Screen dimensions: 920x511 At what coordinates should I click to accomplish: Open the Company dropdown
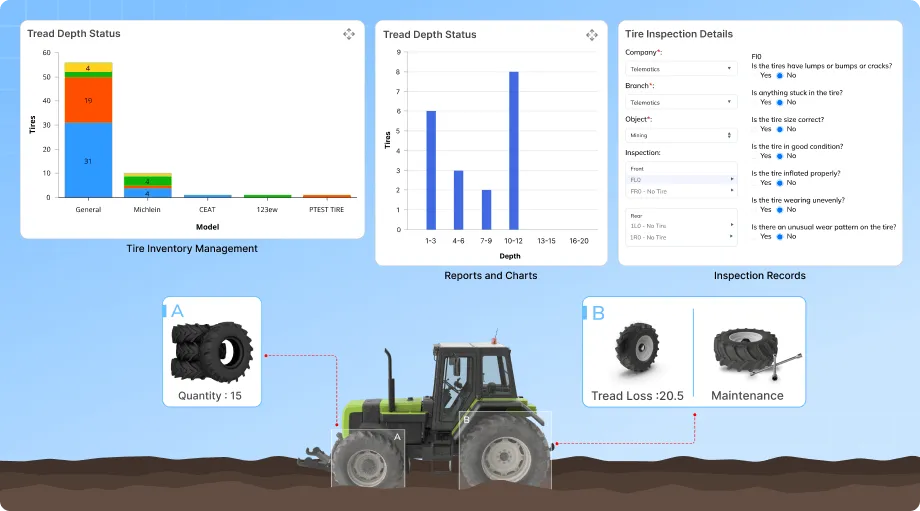(x=681, y=69)
